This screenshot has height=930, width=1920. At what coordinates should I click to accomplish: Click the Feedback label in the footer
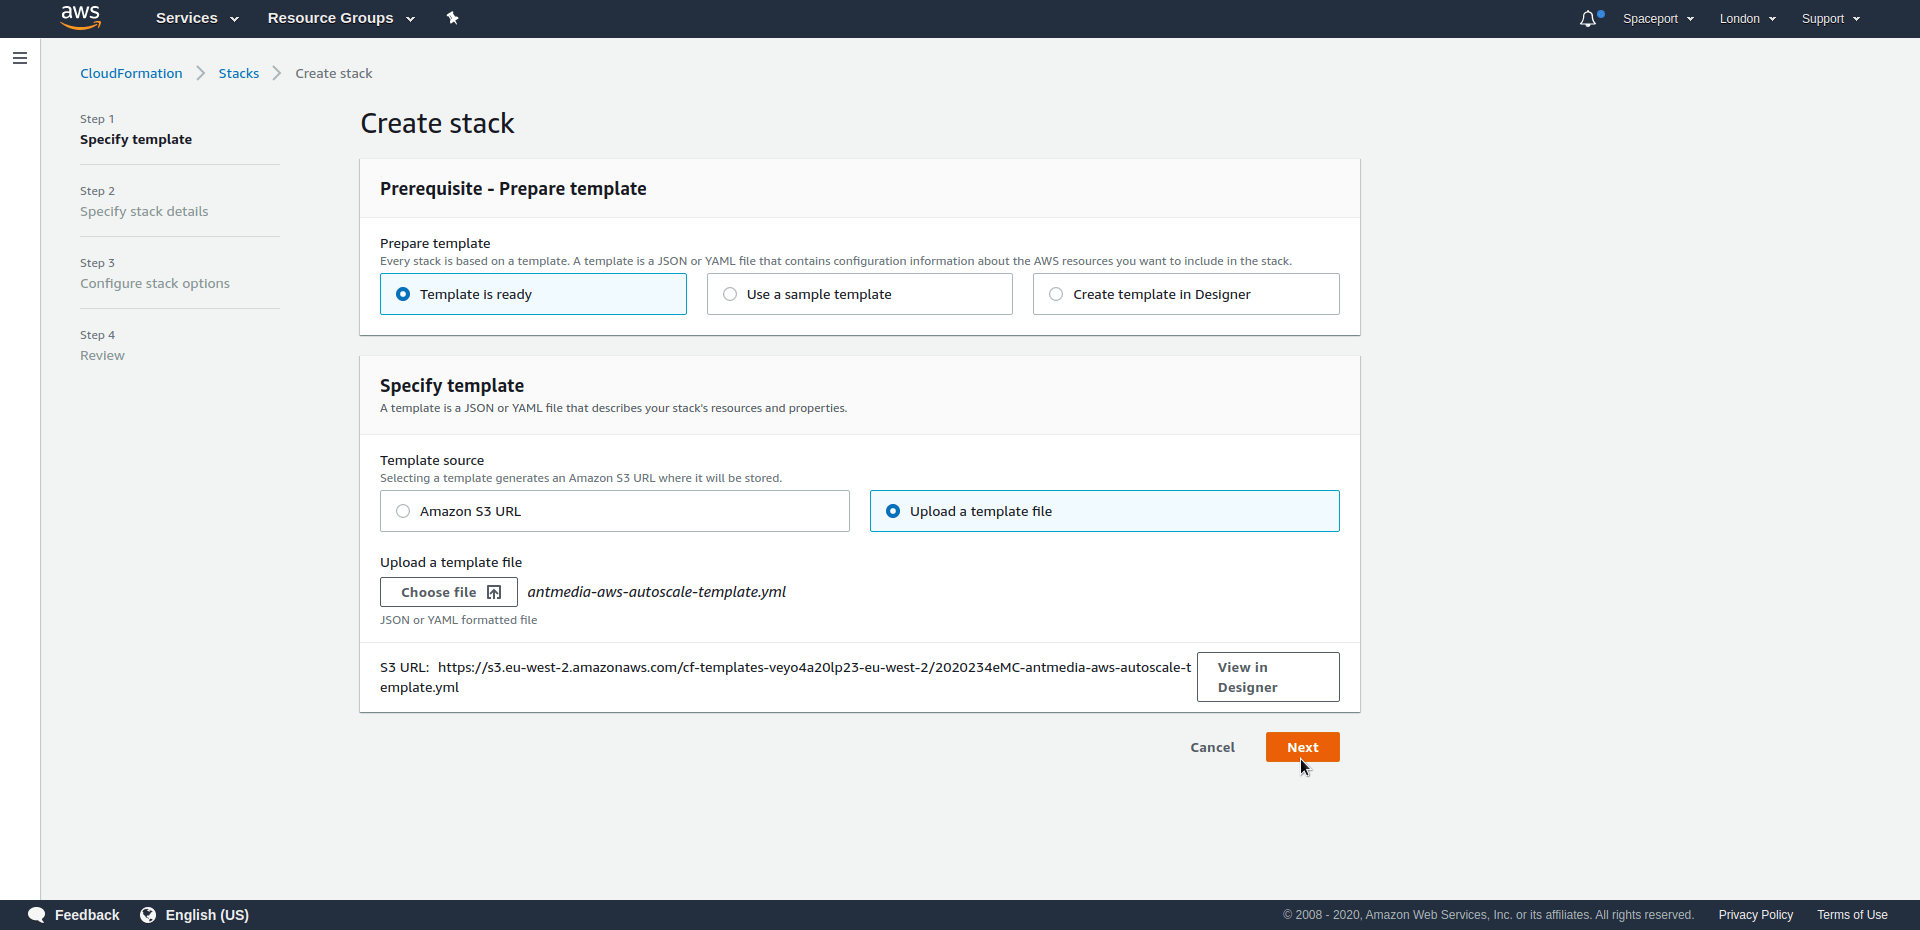click(87, 915)
